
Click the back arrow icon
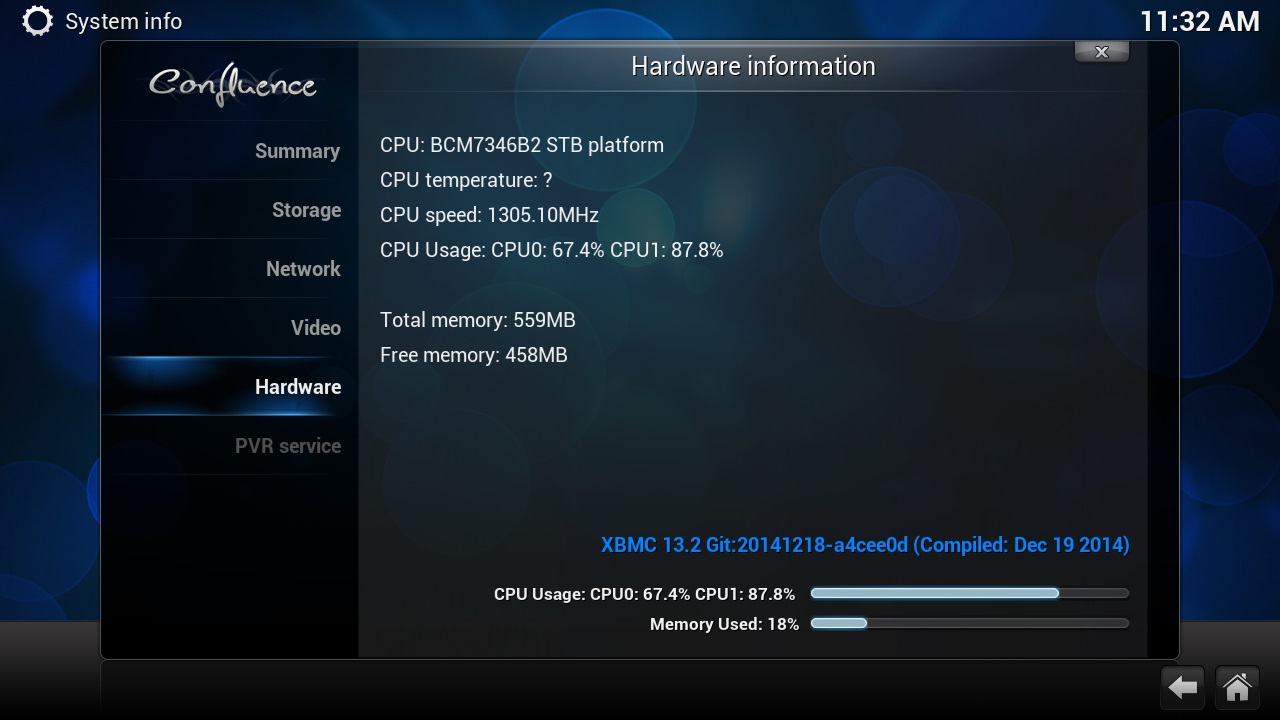[x=1183, y=688]
